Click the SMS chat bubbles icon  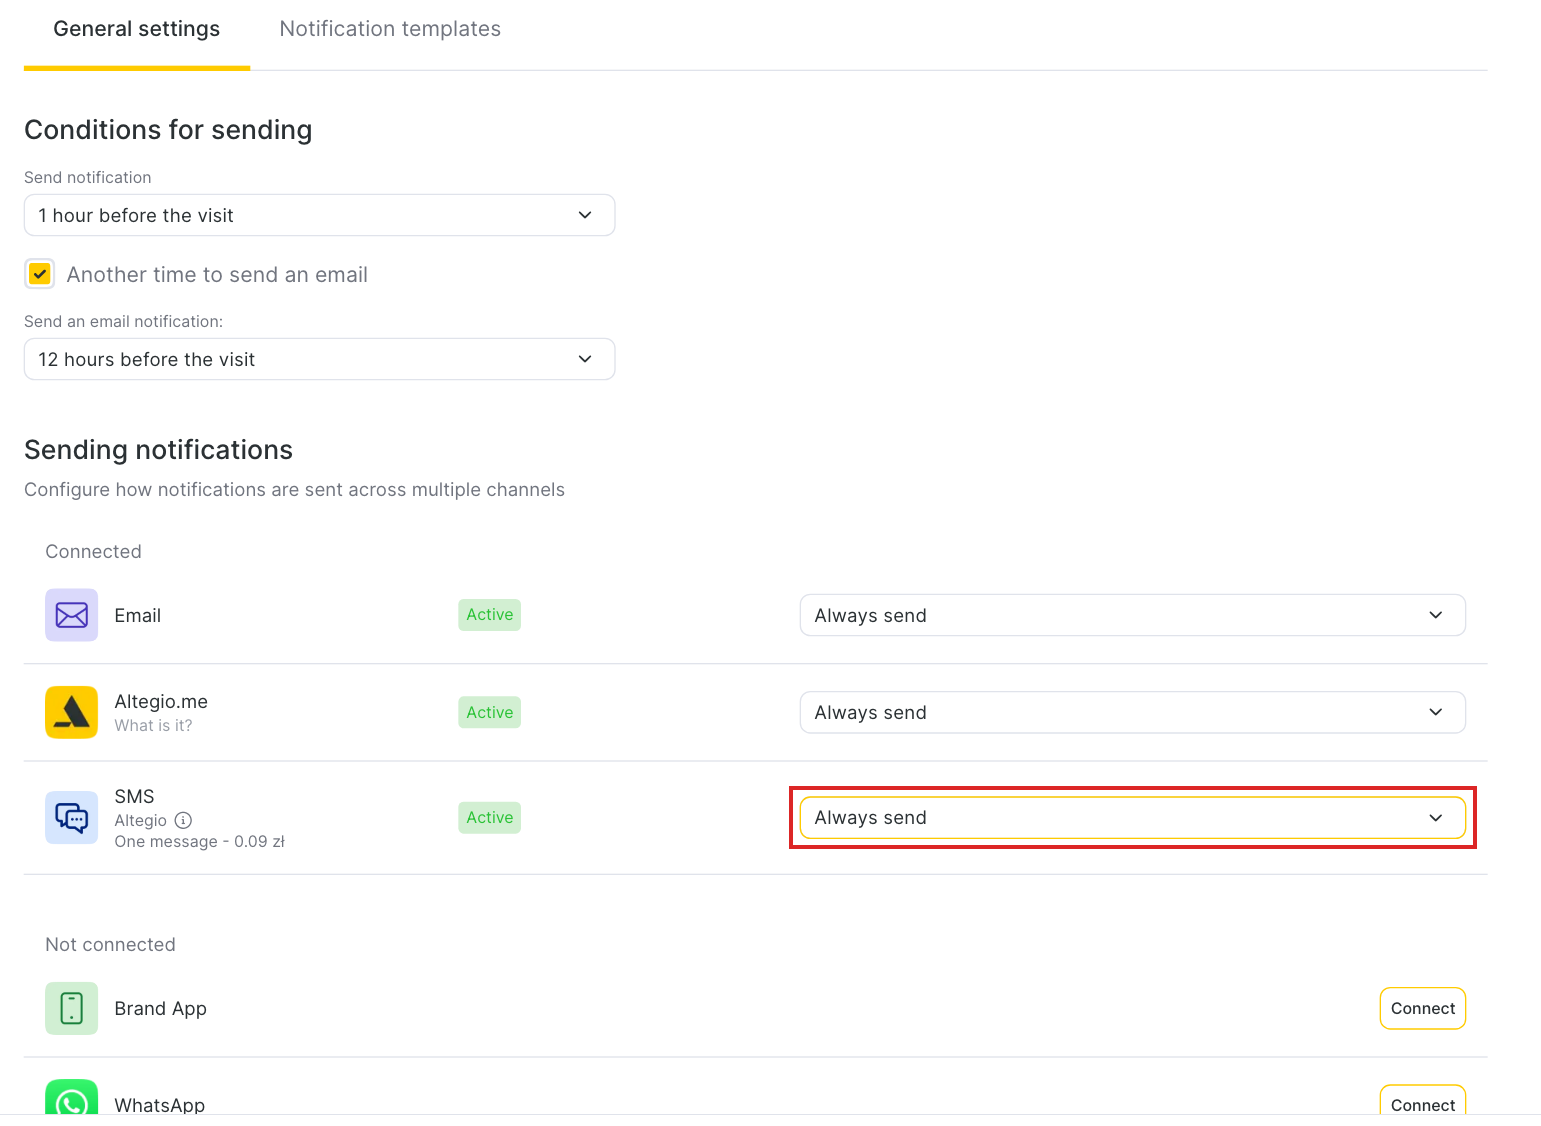(71, 818)
